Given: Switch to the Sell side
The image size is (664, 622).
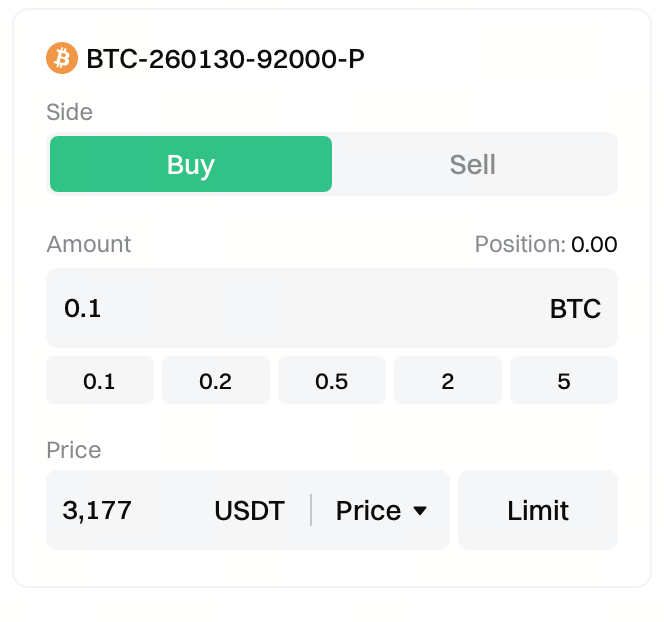Looking at the screenshot, I should pos(473,164).
